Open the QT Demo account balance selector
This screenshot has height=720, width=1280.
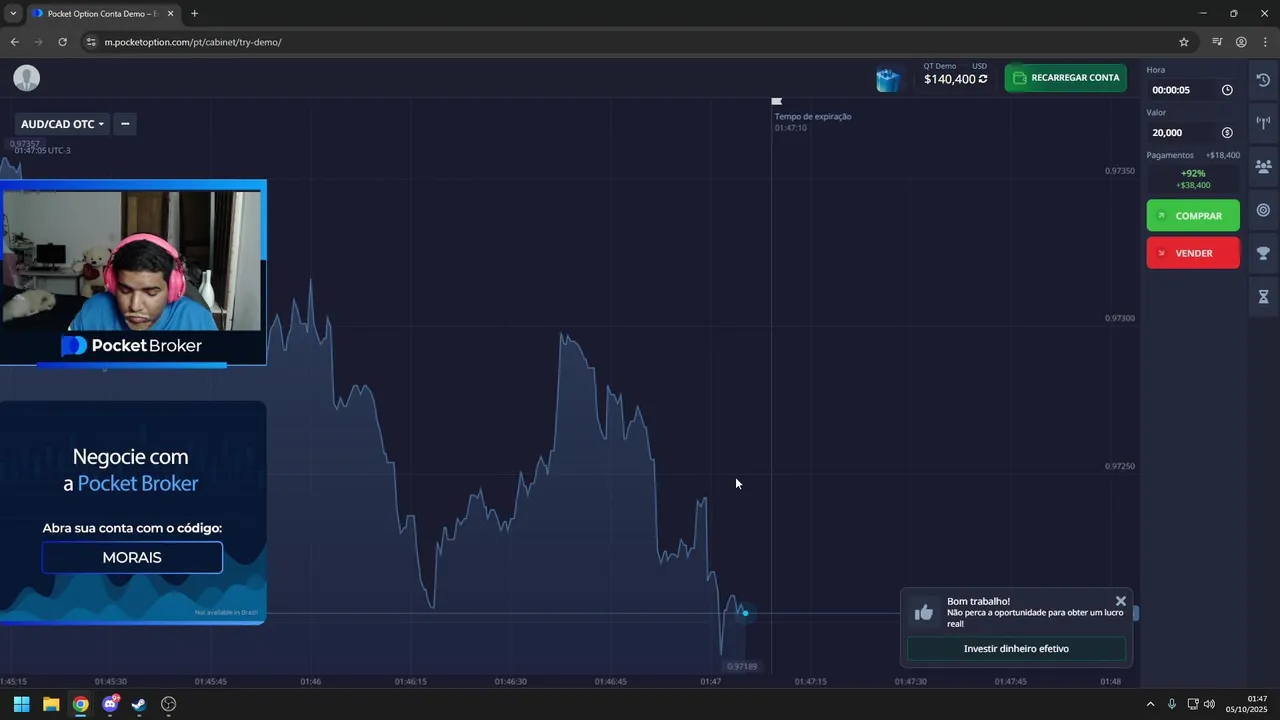coord(955,74)
